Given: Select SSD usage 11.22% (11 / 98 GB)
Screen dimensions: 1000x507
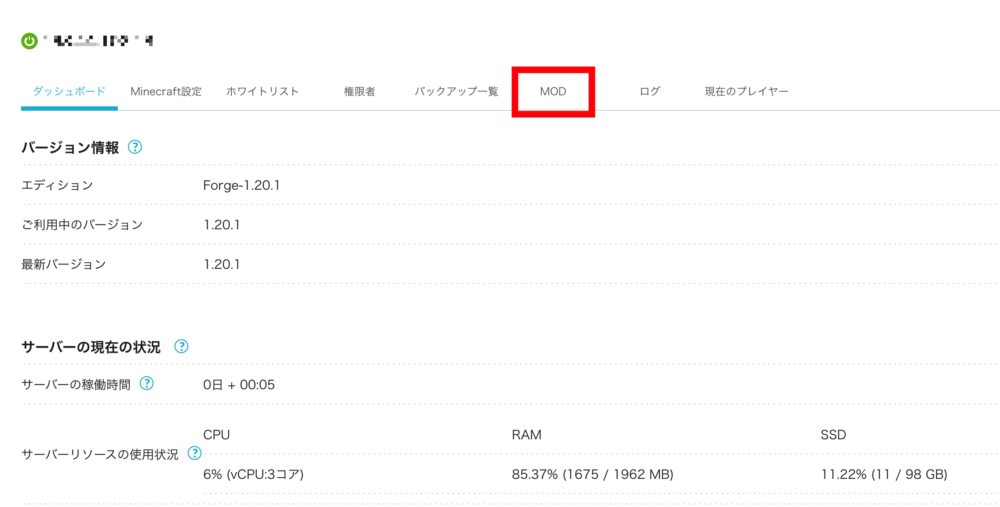Looking at the screenshot, I should (884, 474).
